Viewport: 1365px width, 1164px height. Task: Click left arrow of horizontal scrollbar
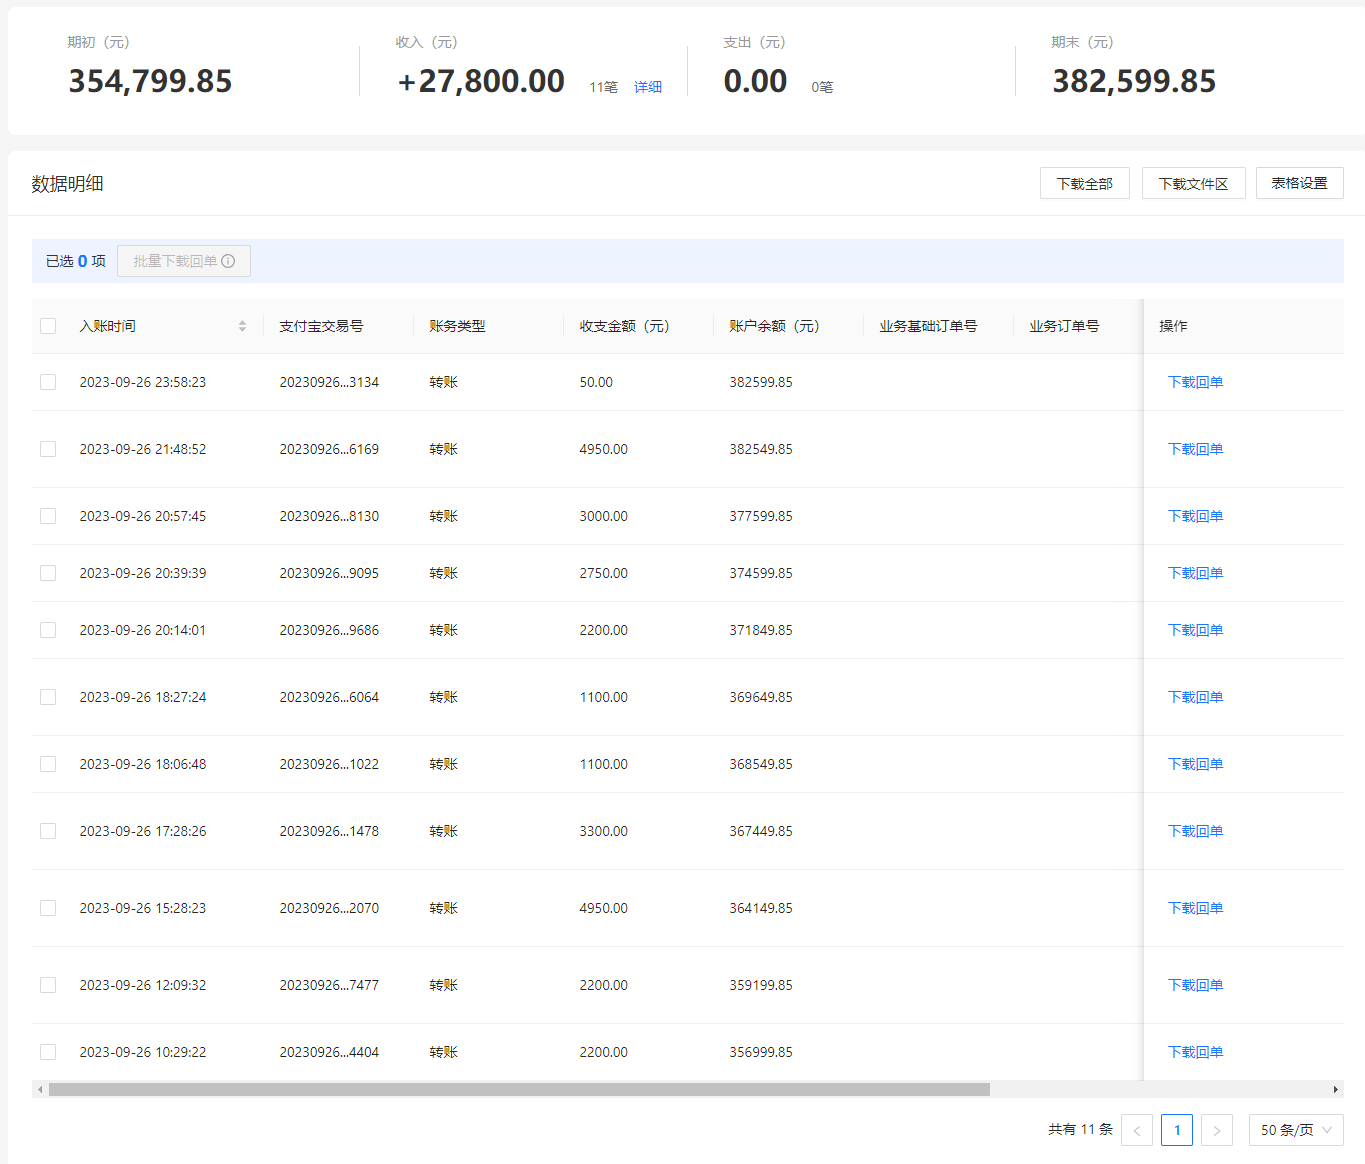(x=40, y=1090)
